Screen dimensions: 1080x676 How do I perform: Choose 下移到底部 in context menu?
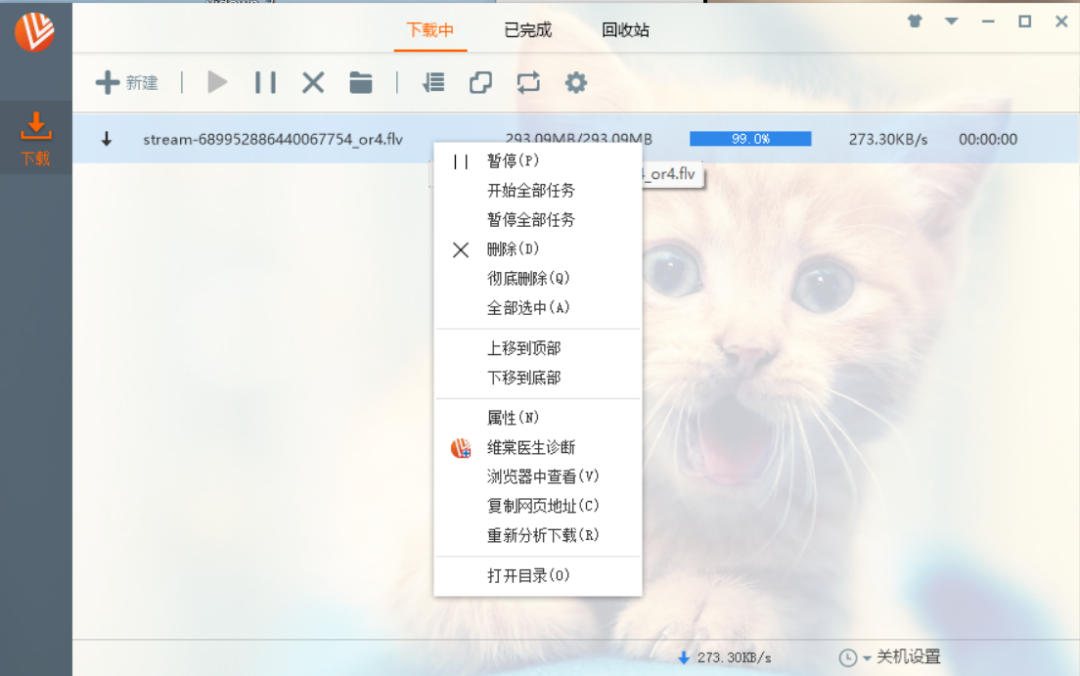(x=538, y=378)
